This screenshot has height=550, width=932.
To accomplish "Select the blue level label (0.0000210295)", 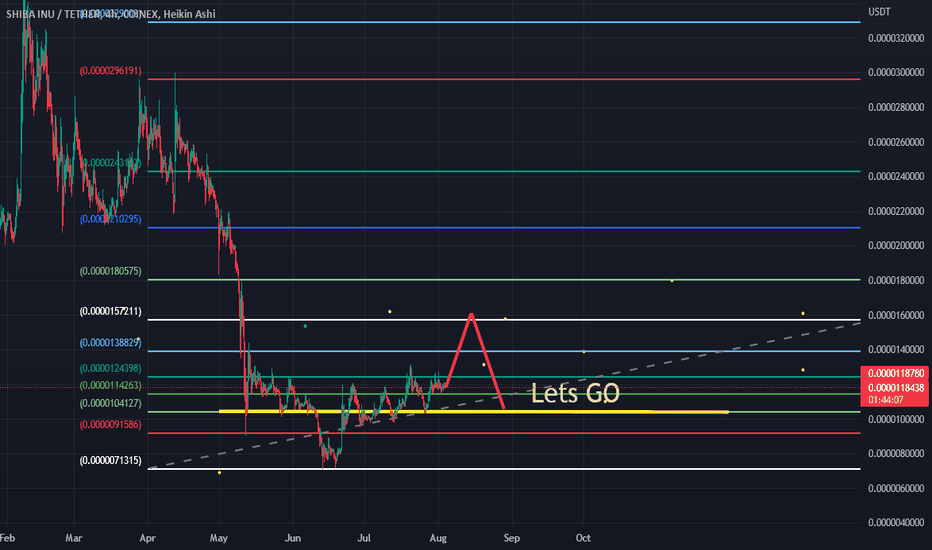I will pyautogui.click(x=111, y=219).
